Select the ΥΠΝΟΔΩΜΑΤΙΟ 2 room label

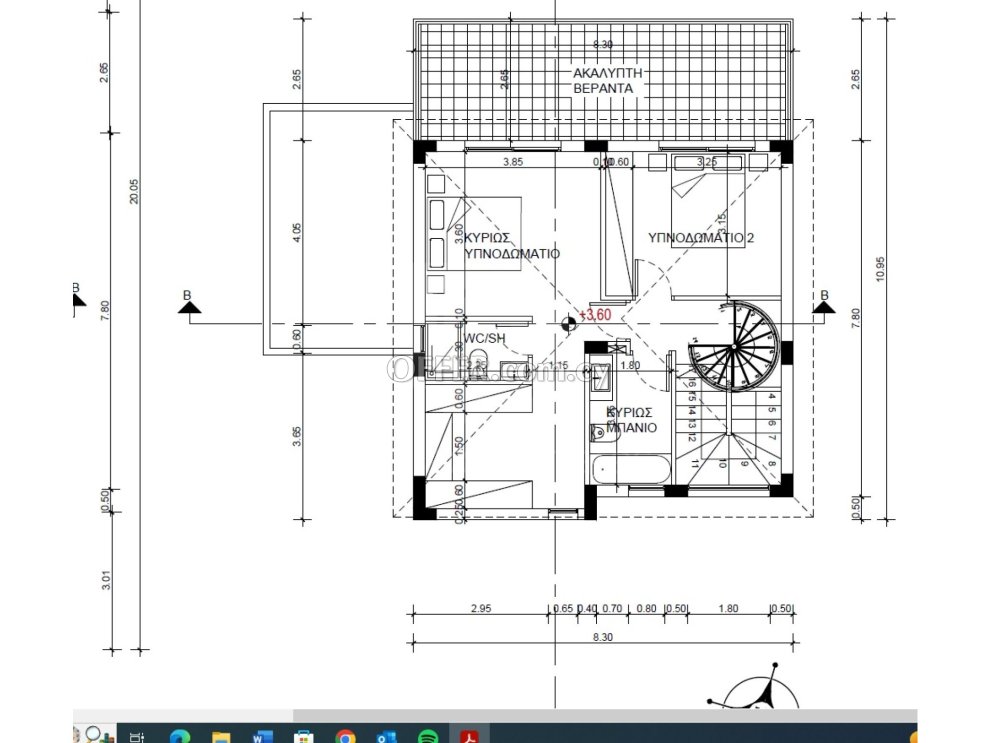701,238
